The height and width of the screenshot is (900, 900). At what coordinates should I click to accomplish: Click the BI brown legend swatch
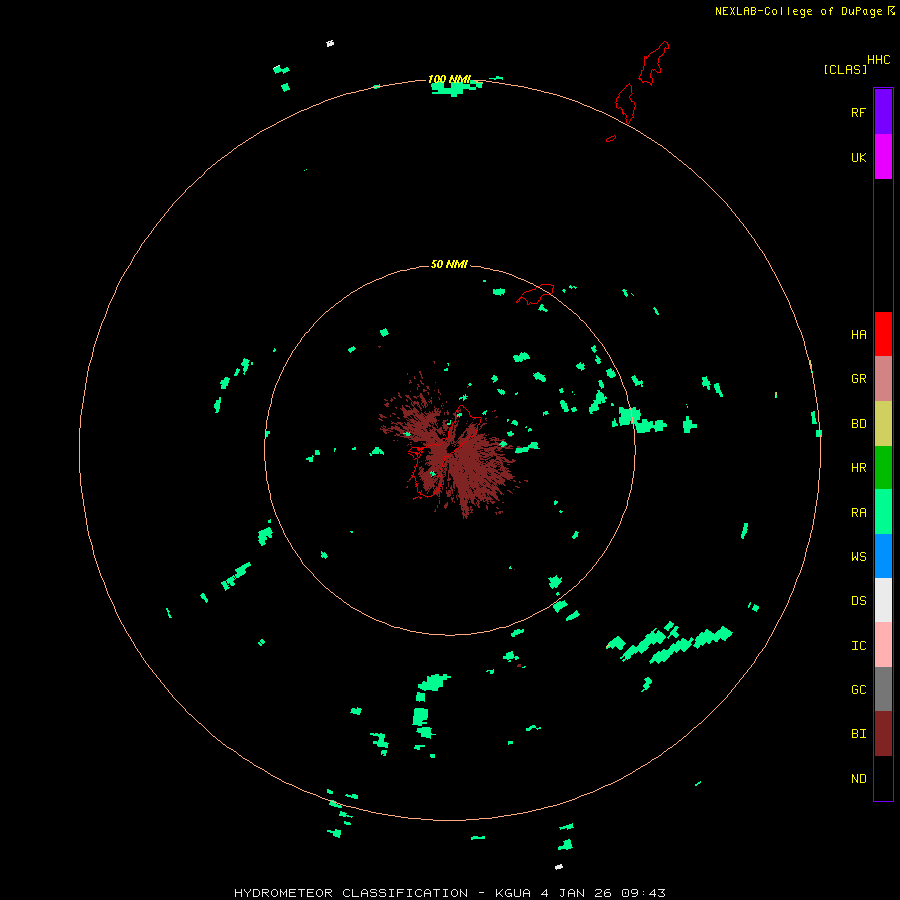(x=883, y=734)
